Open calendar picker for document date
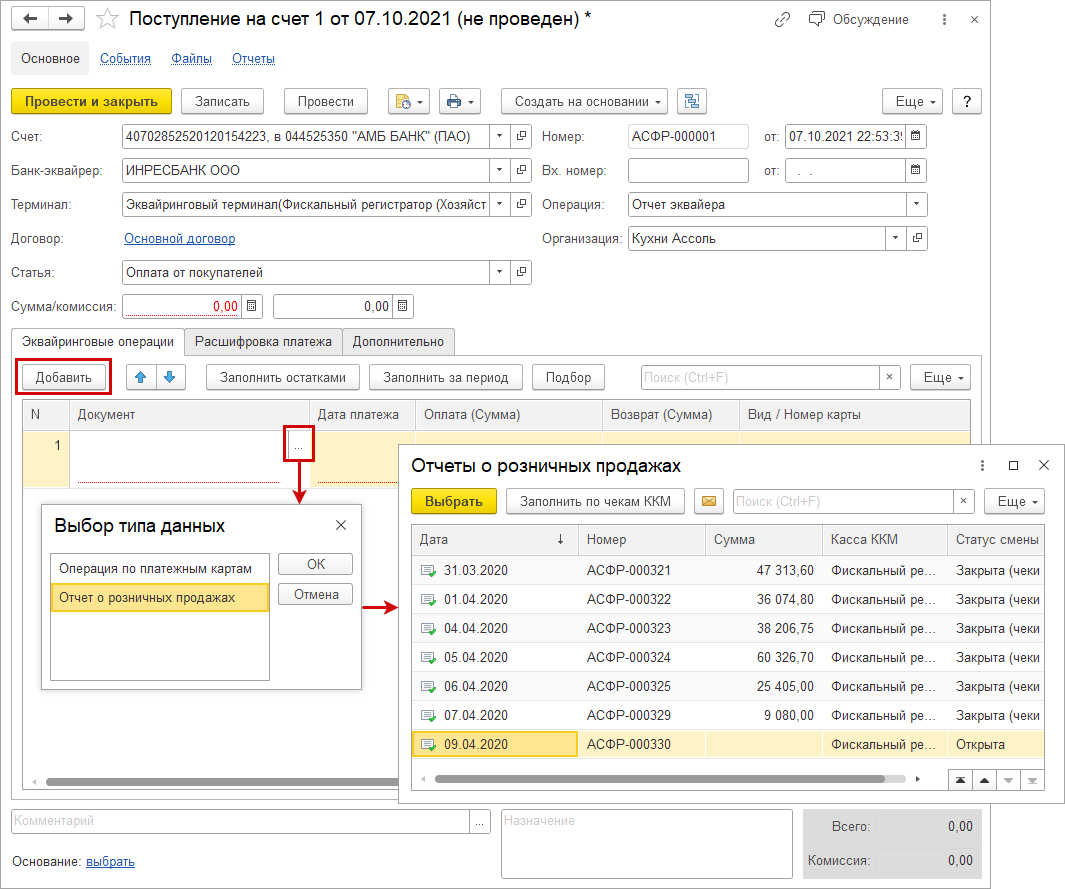Viewport: 1065px width, 889px height. pos(915,136)
